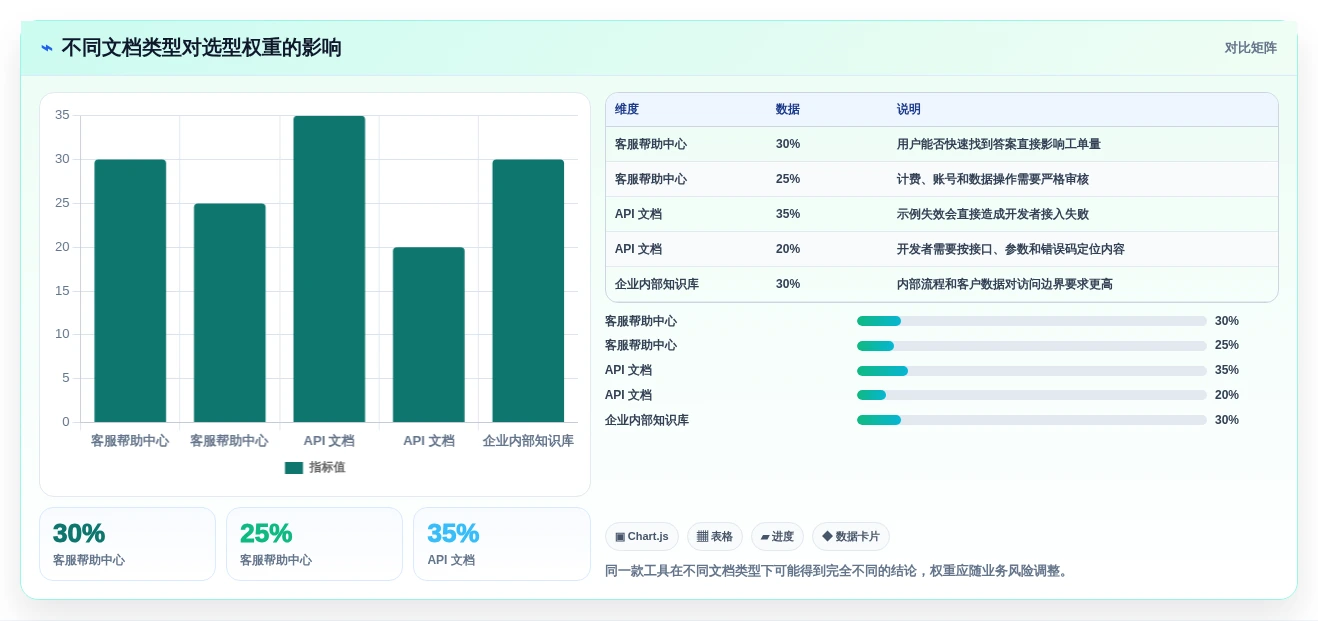Select the tallest API 文档 bar reaching 35
Image resolution: width=1318 pixels, height=621 pixels.
[x=329, y=269]
